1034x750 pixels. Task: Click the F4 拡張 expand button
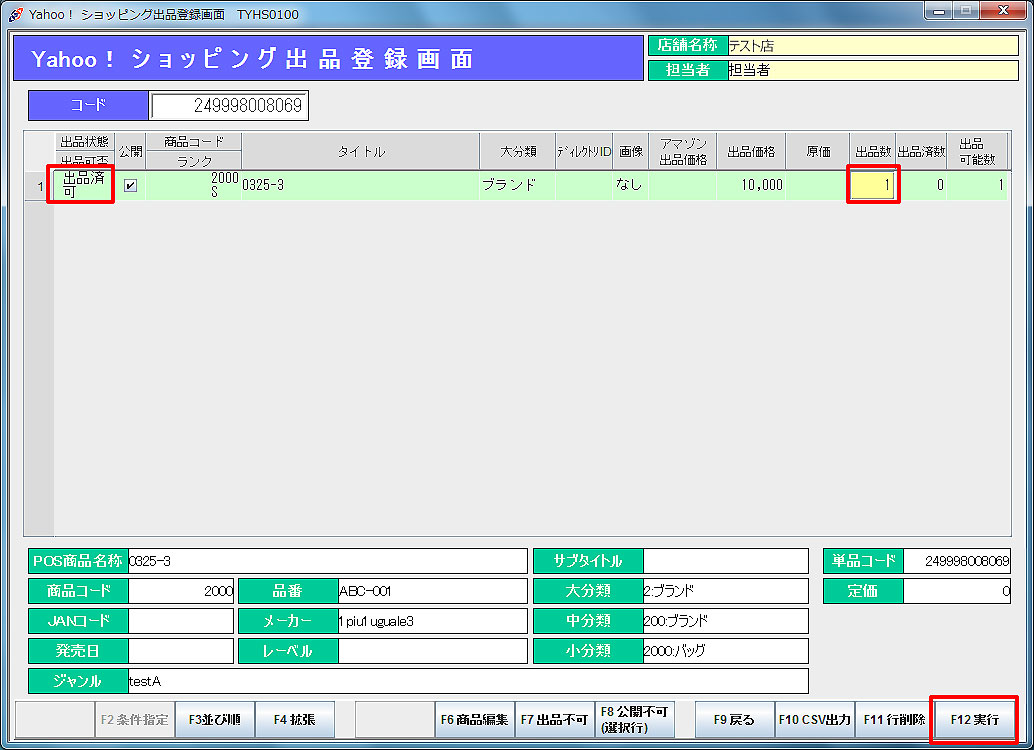click(294, 719)
